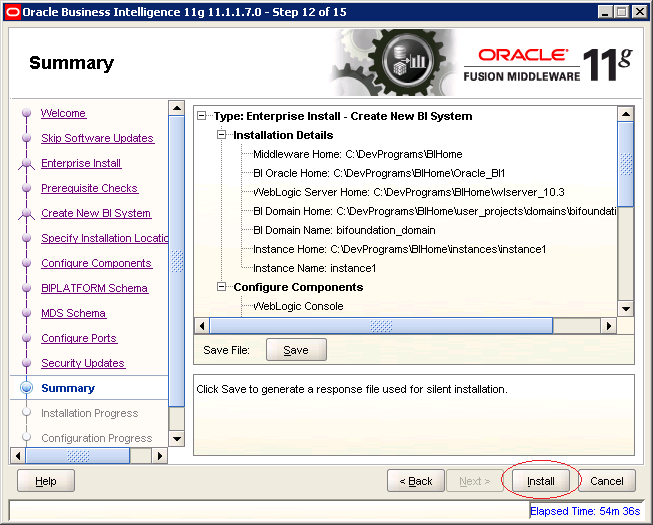Click summary tree scroll down arrow
Viewport: 653px width, 525px height.
[626, 309]
